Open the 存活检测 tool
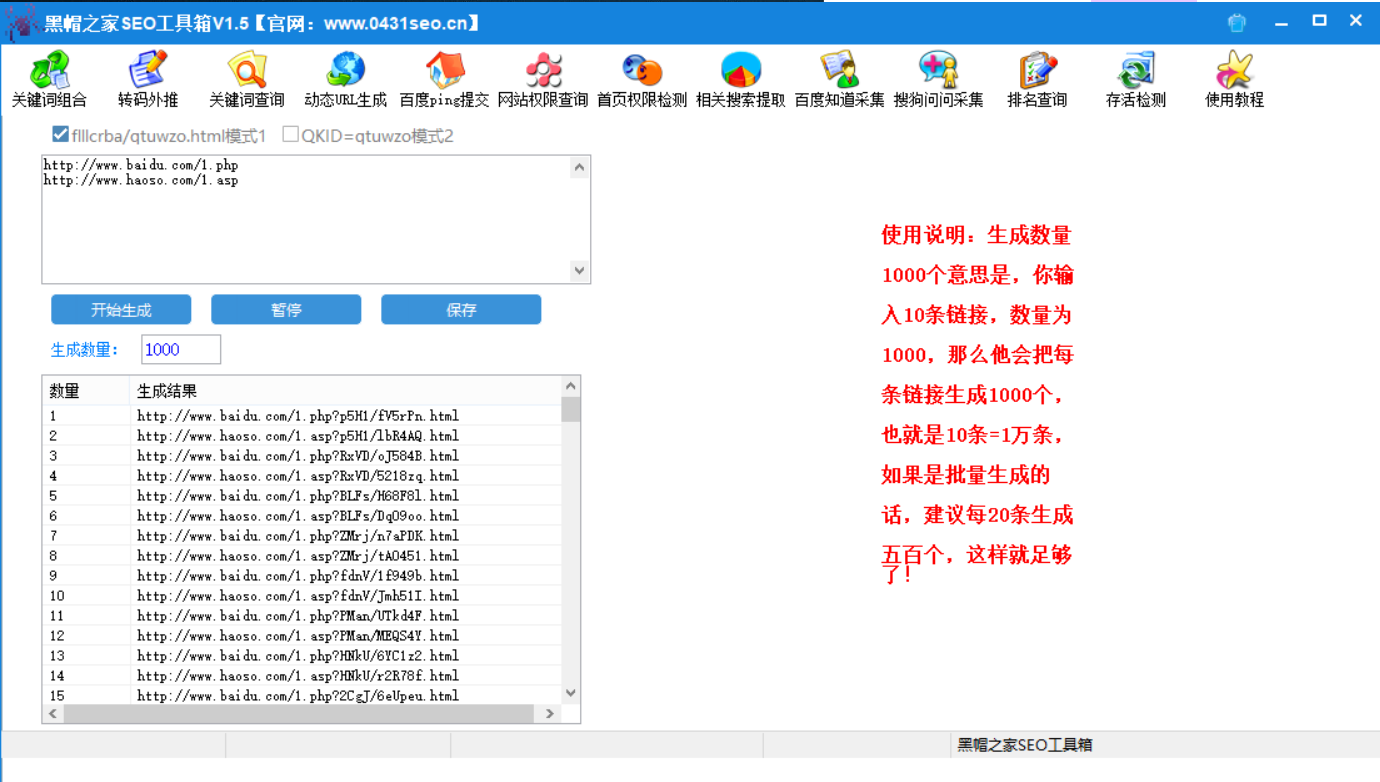 pyautogui.click(x=1136, y=79)
